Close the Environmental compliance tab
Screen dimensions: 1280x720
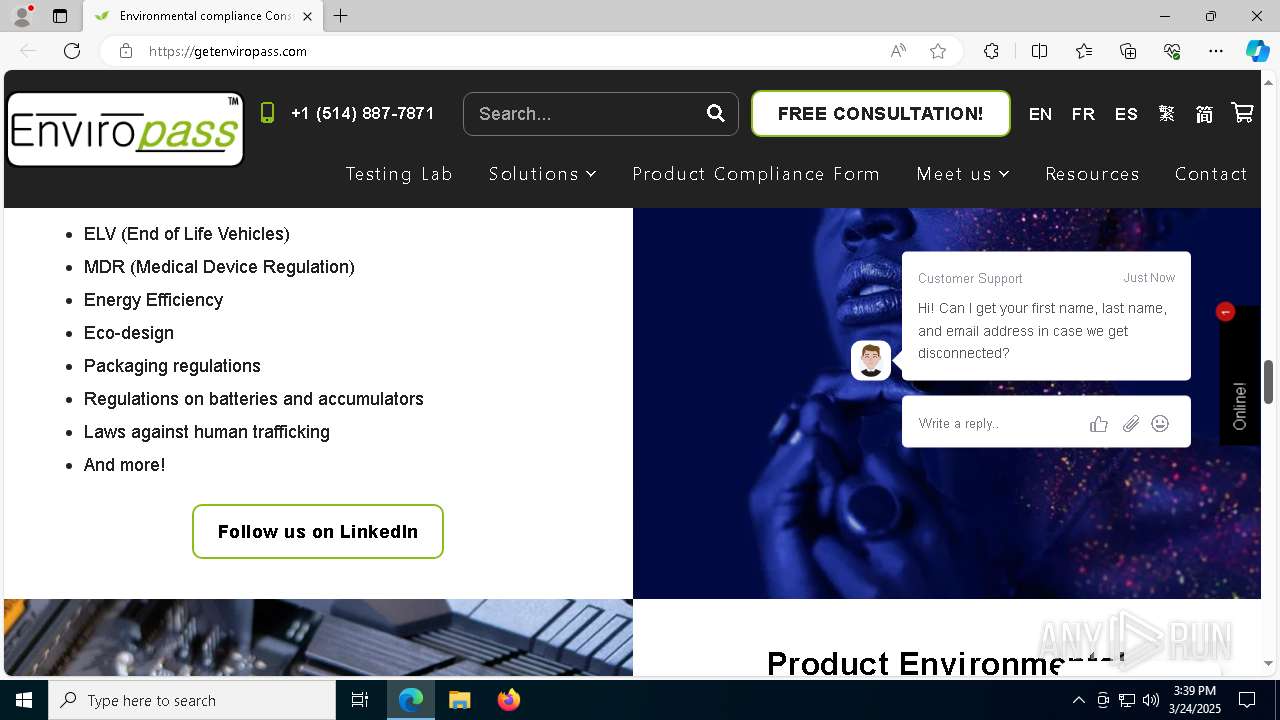click(307, 16)
